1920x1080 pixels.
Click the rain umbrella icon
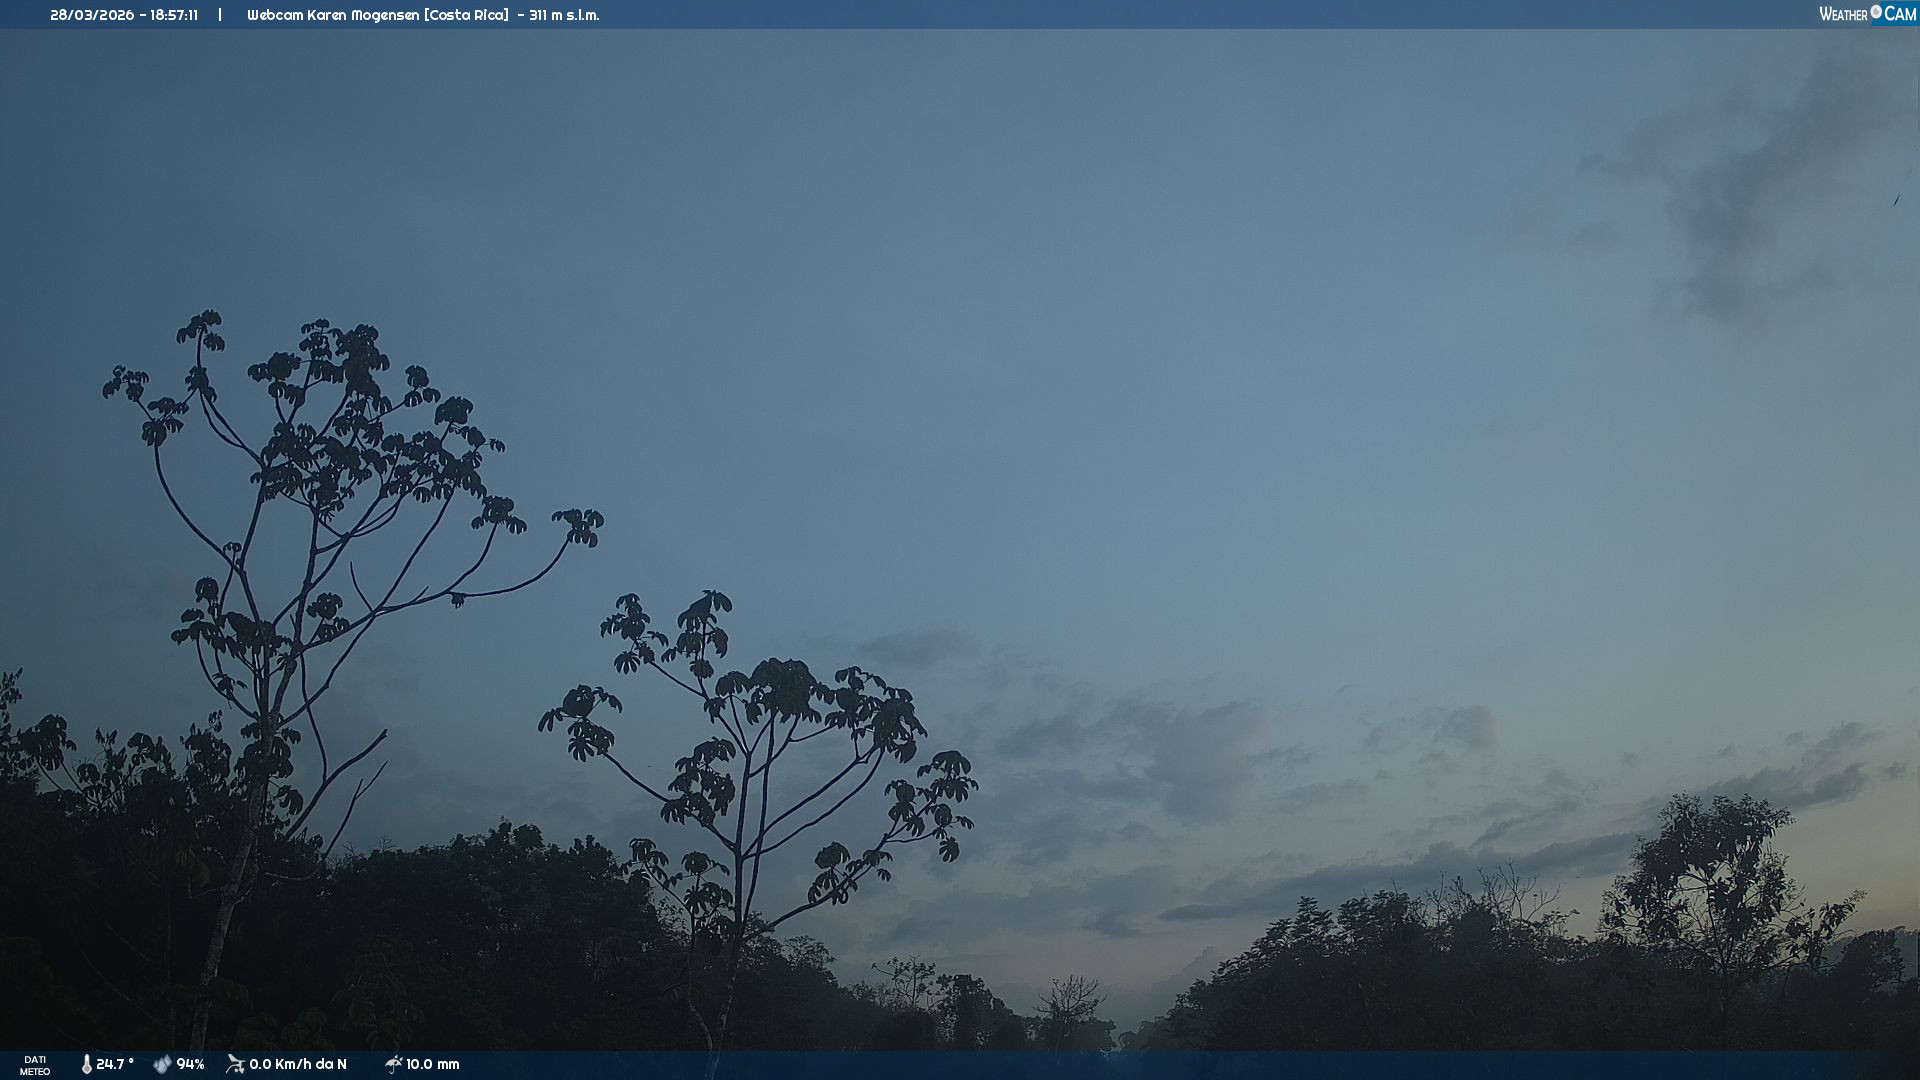[393, 1064]
